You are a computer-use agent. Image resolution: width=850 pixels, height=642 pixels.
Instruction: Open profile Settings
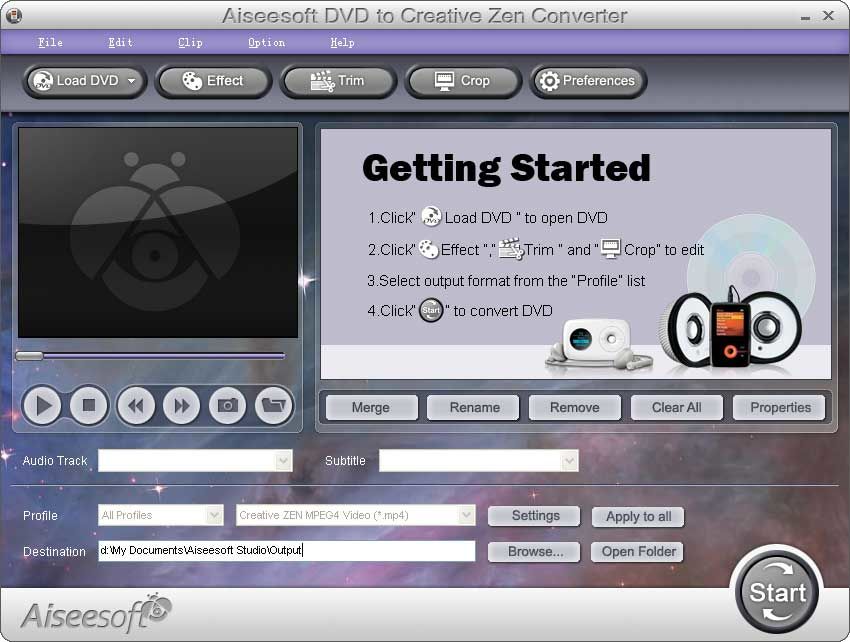pos(535,516)
